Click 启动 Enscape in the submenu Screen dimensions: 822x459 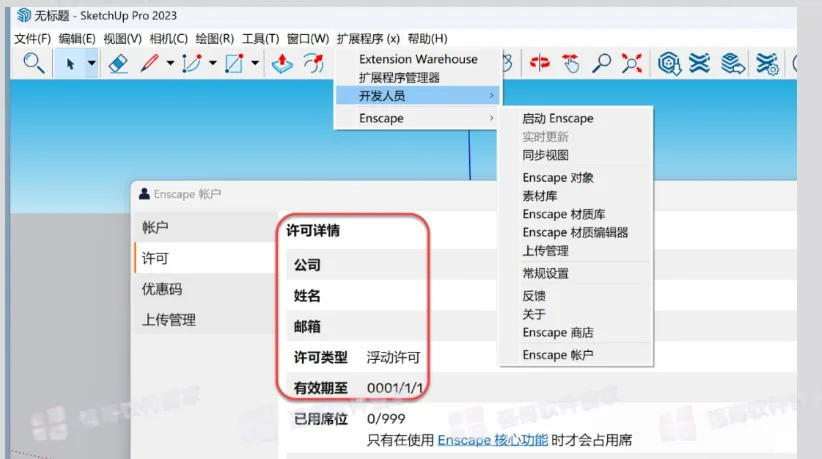(x=558, y=118)
